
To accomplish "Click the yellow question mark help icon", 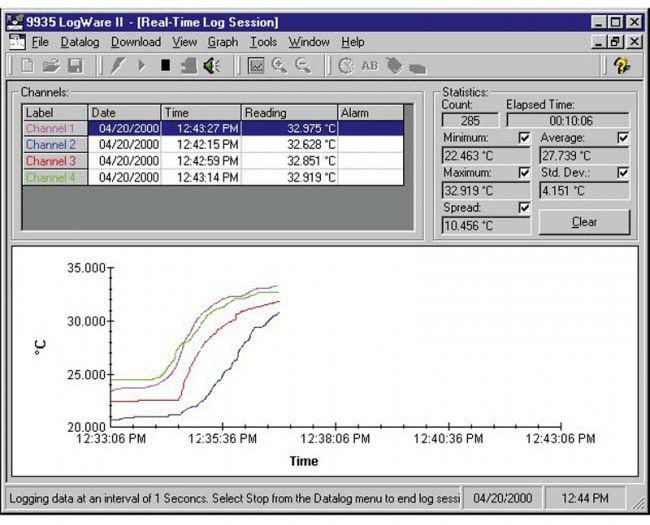I will click(621, 66).
